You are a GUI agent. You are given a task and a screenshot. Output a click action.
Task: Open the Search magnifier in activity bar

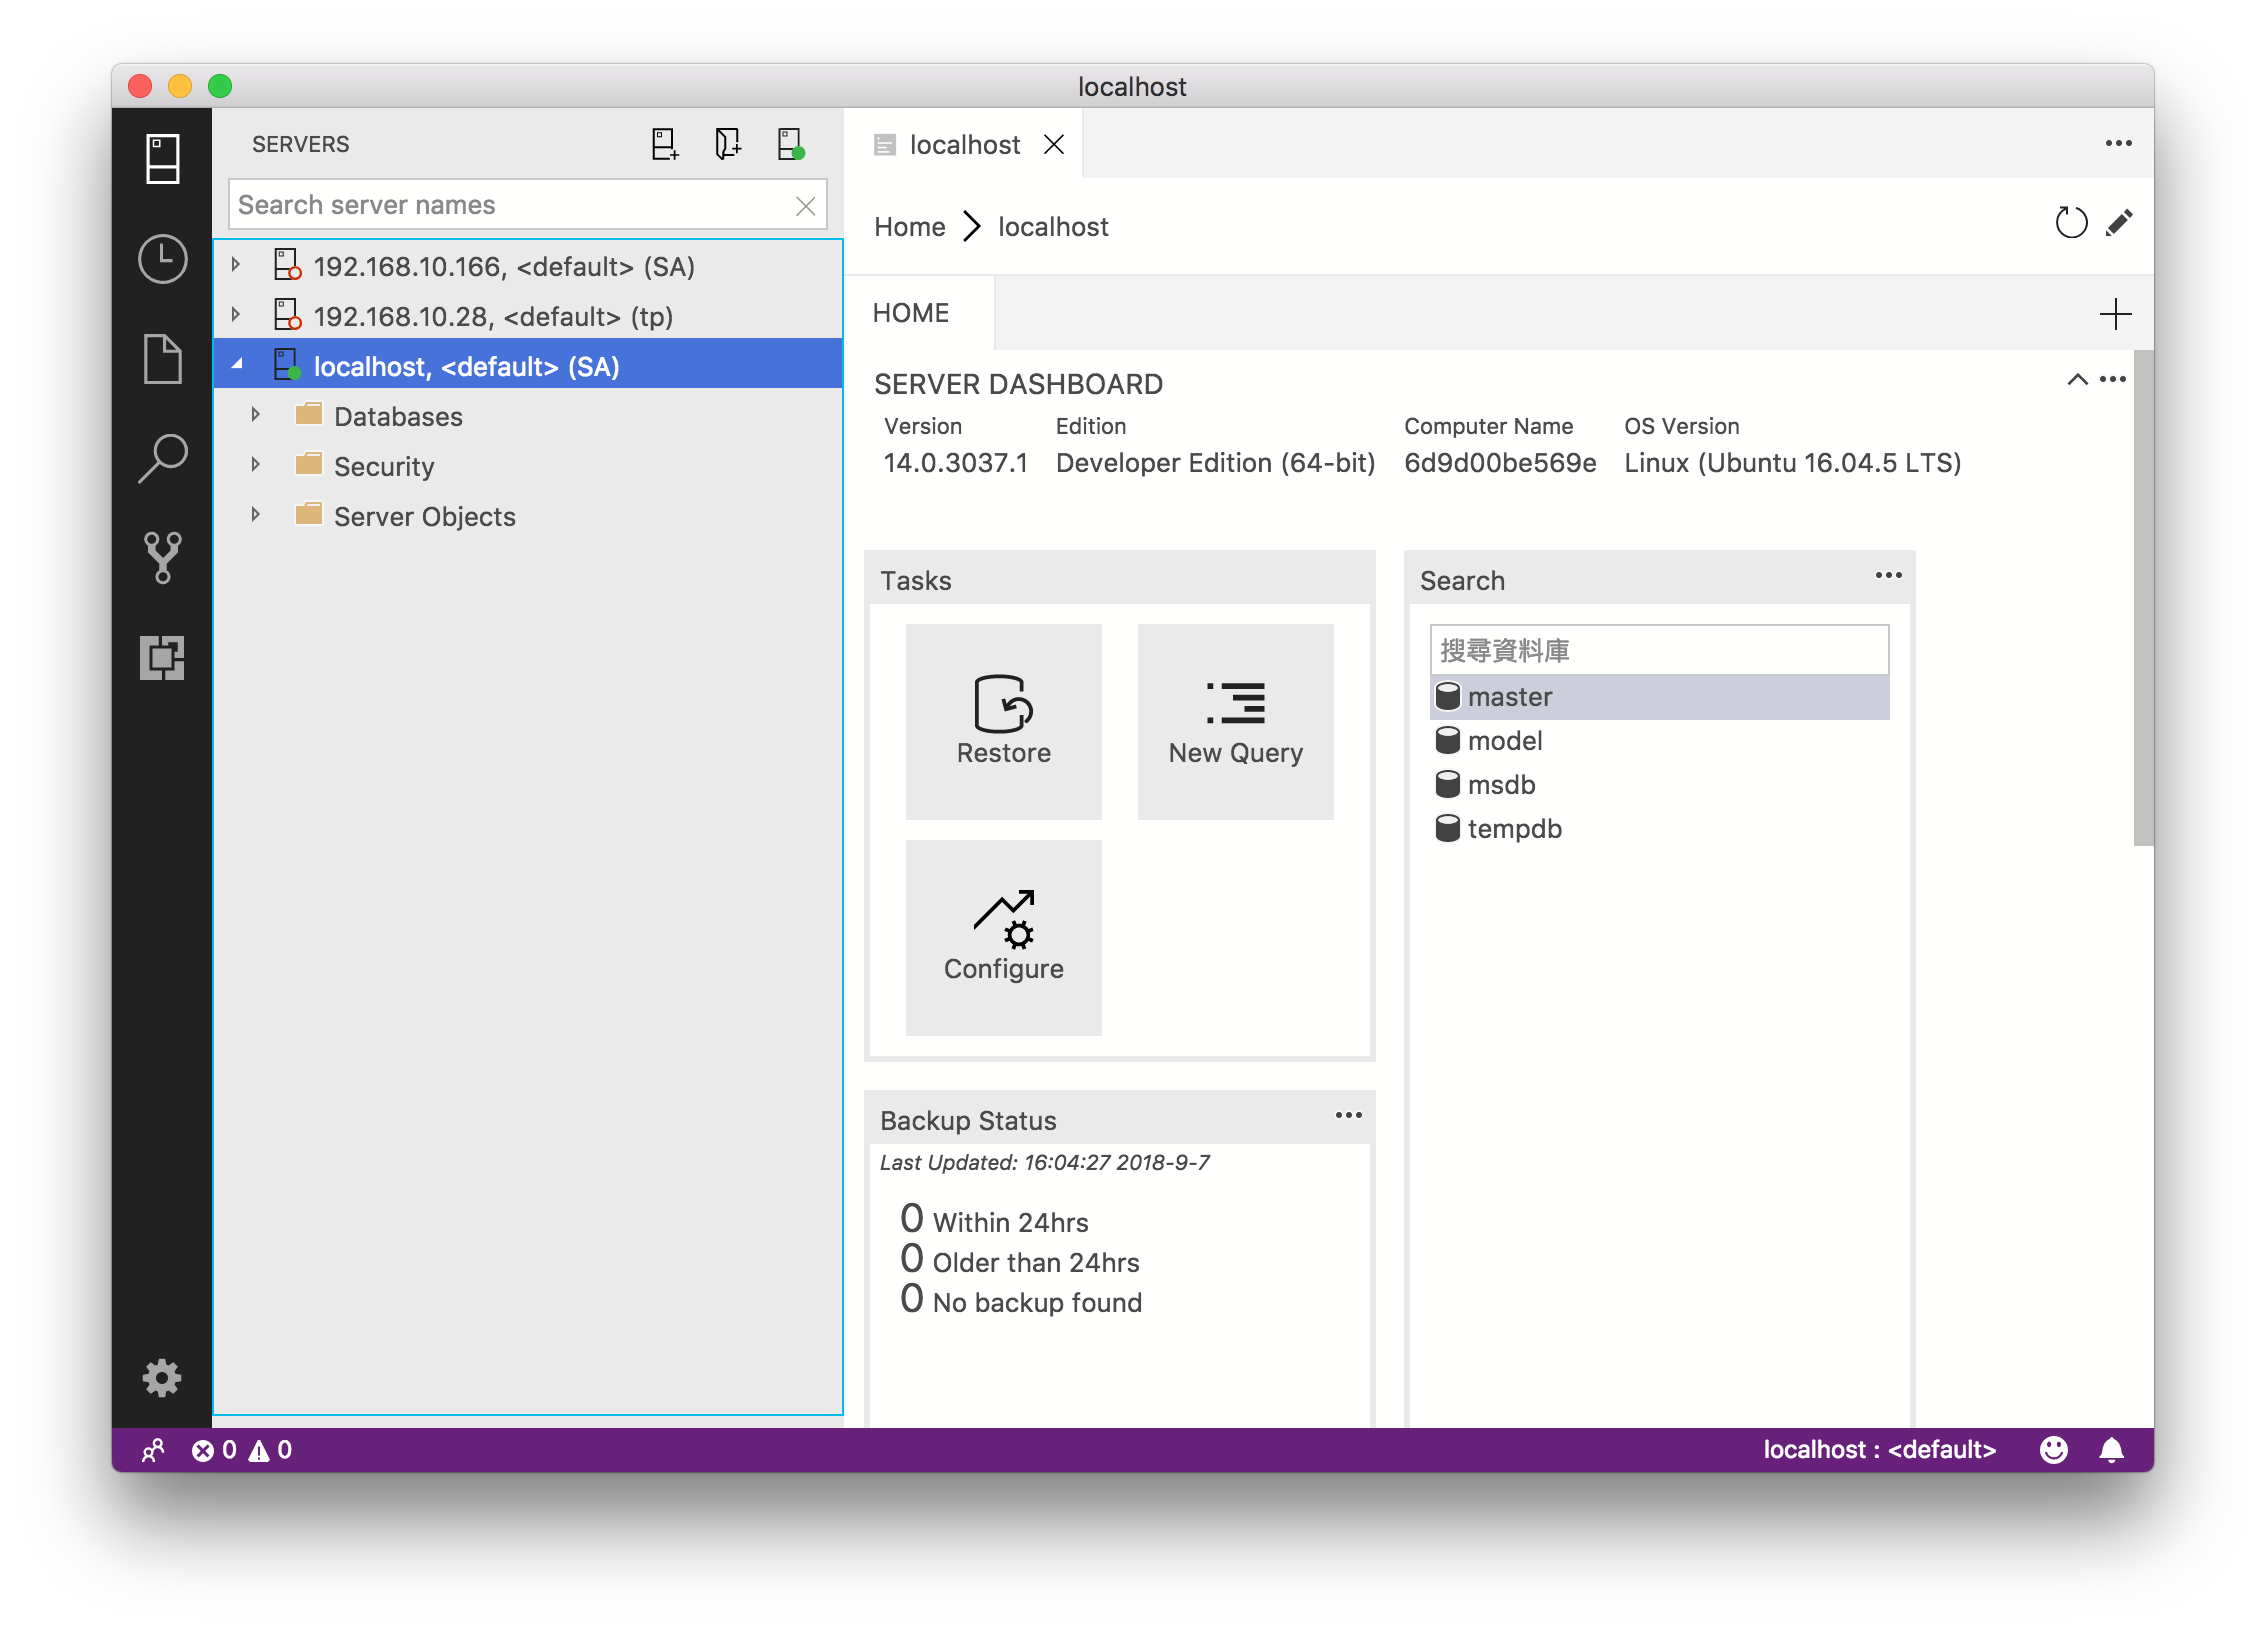tap(162, 459)
